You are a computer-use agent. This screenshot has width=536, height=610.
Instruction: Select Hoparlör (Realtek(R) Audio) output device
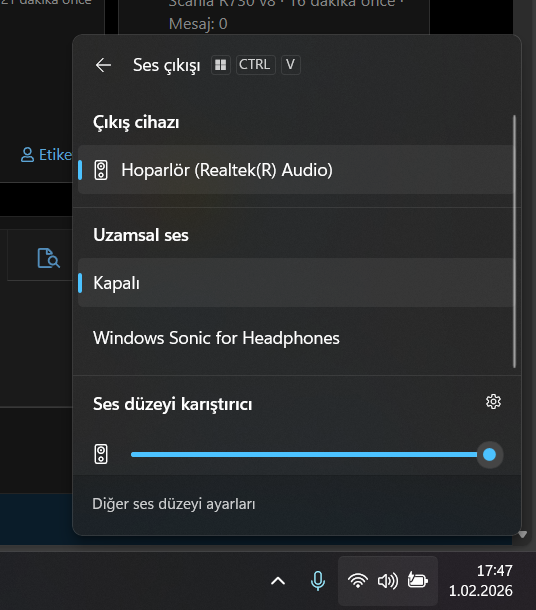coord(296,170)
